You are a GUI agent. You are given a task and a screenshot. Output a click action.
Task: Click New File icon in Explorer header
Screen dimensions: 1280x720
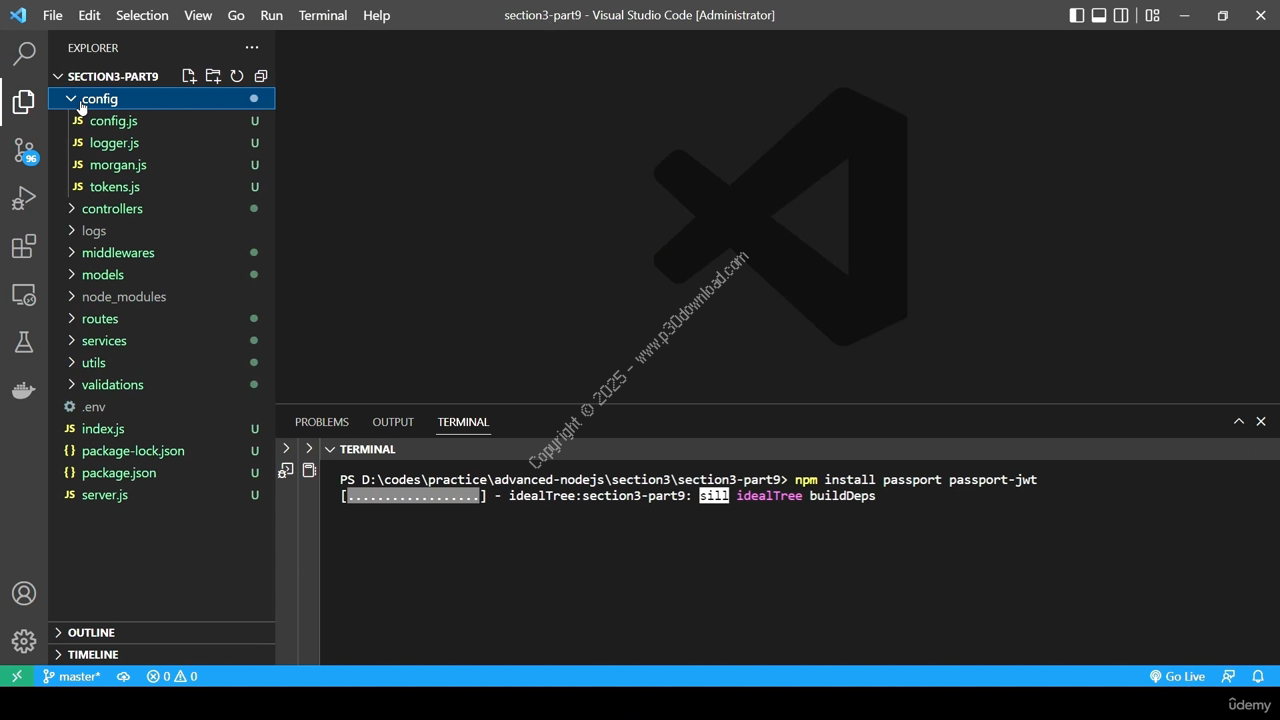click(x=189, y=76)
